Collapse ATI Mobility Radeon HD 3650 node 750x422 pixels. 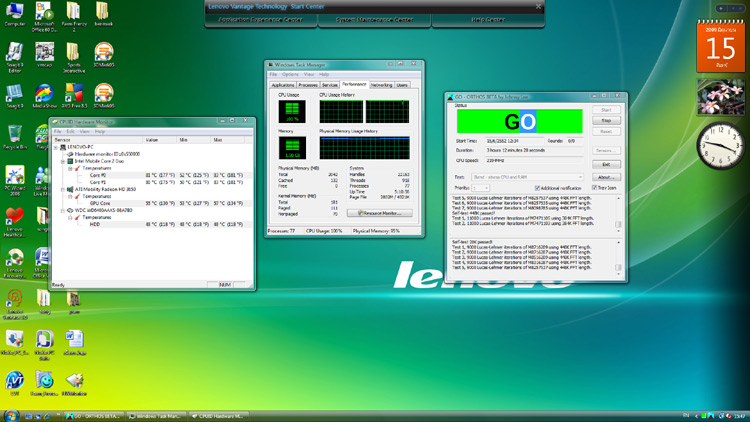coord(63,189)
